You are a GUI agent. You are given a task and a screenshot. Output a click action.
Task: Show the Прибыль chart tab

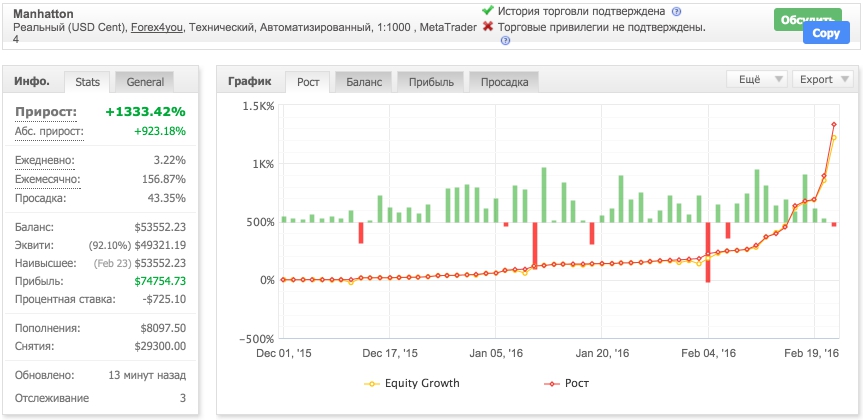click(432, 82)
